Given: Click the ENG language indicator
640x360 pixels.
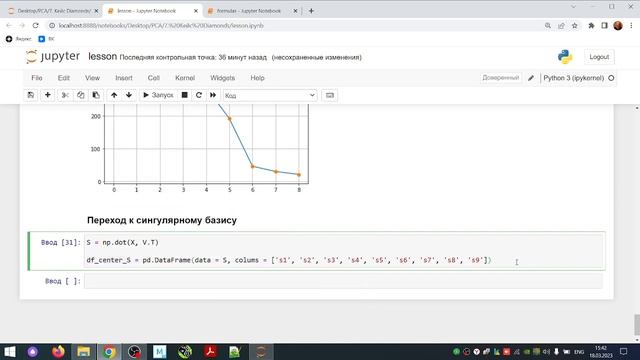Looking at the screenshot, I should pos(579,352).
